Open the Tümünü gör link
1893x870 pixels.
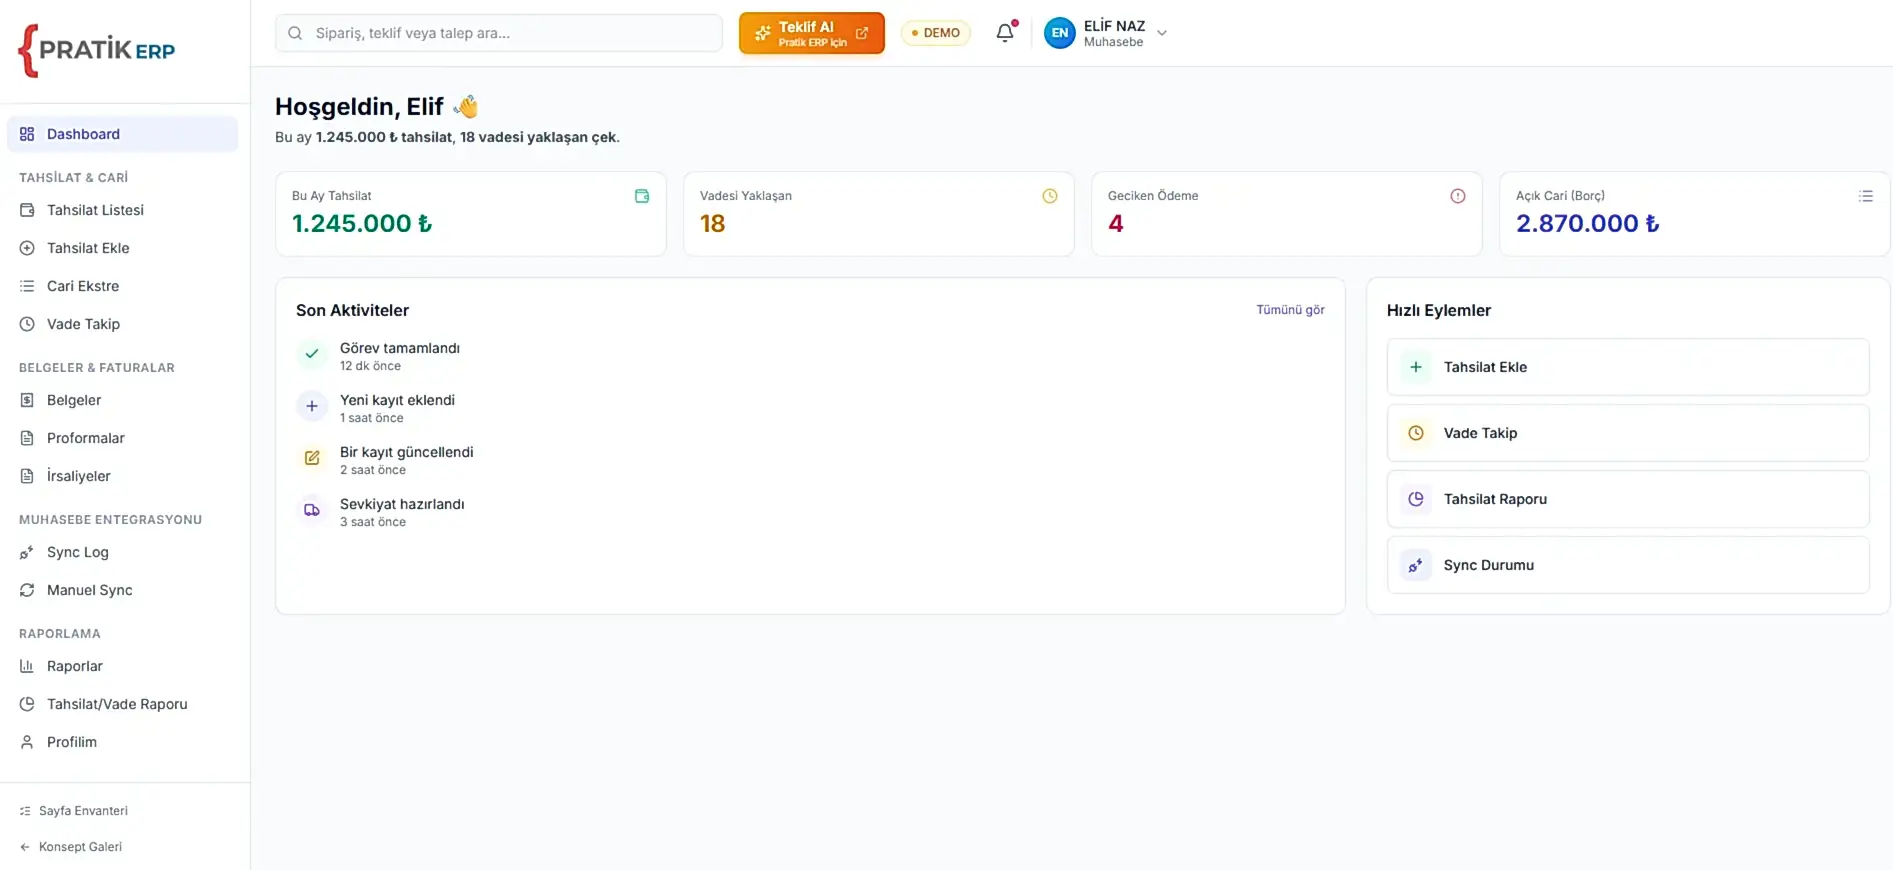point(1290,310)
